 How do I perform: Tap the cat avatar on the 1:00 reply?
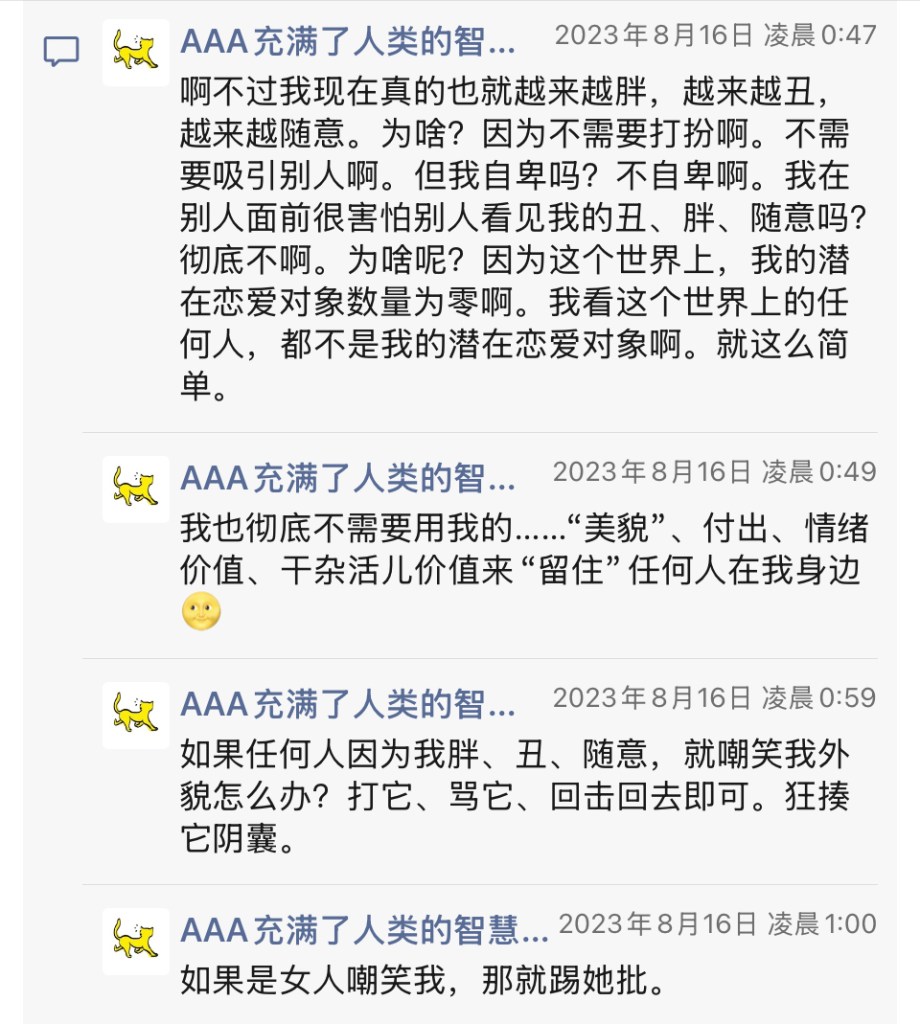coord(136,940)
